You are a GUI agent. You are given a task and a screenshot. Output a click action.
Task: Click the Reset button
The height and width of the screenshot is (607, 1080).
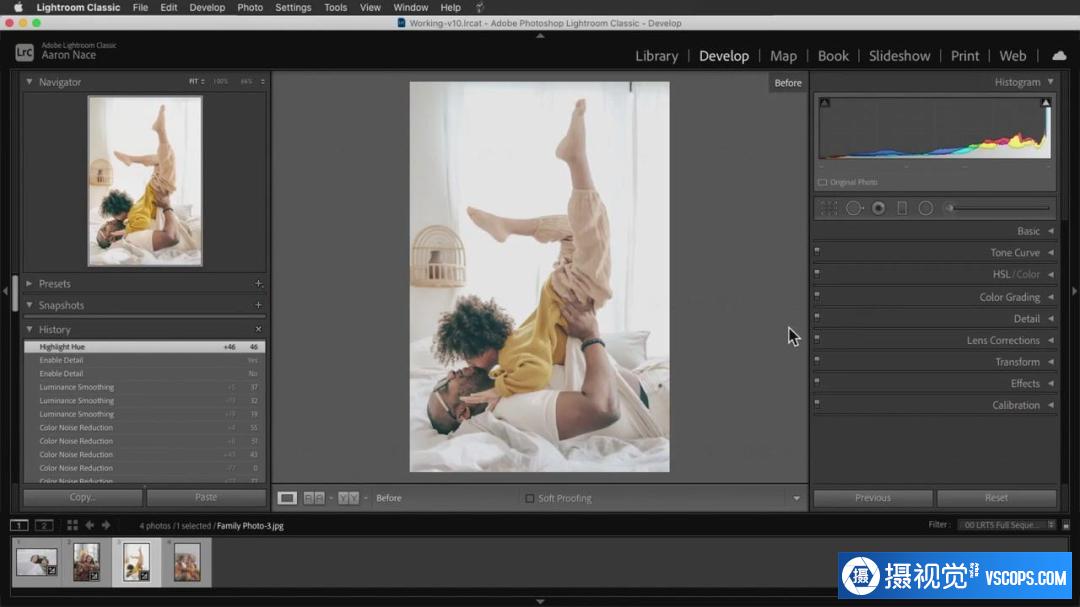pos(997,497)
